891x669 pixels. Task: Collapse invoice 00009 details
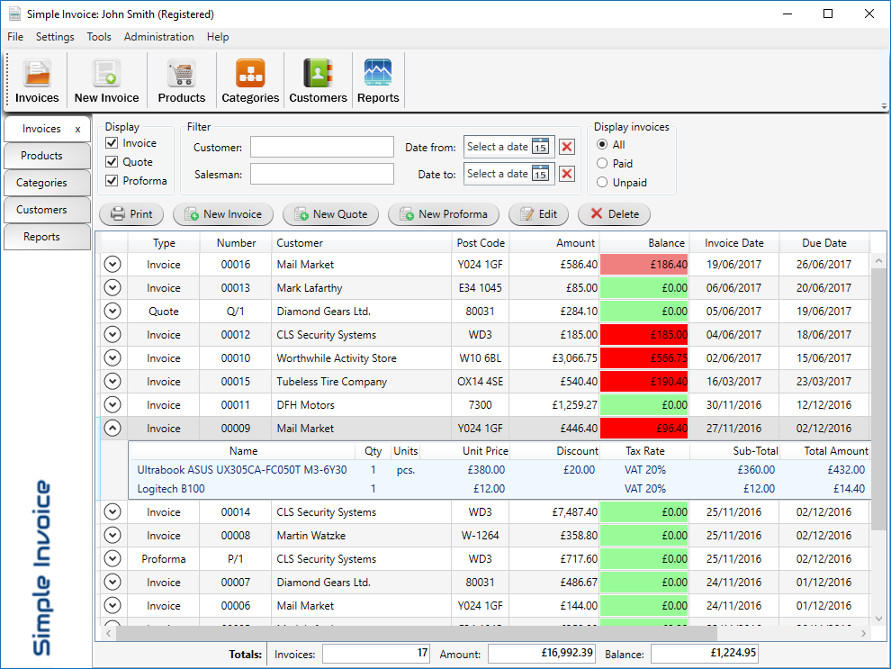[113, 428]
